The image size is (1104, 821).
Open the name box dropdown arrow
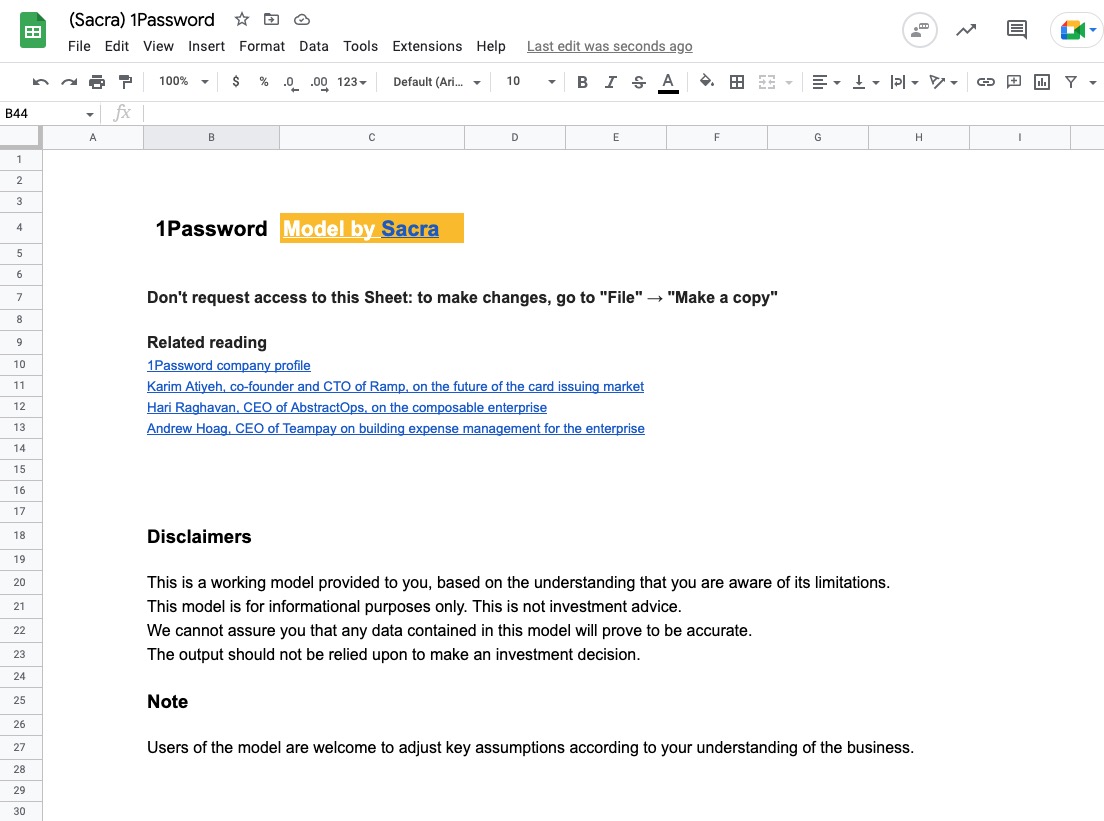point(89,114)
